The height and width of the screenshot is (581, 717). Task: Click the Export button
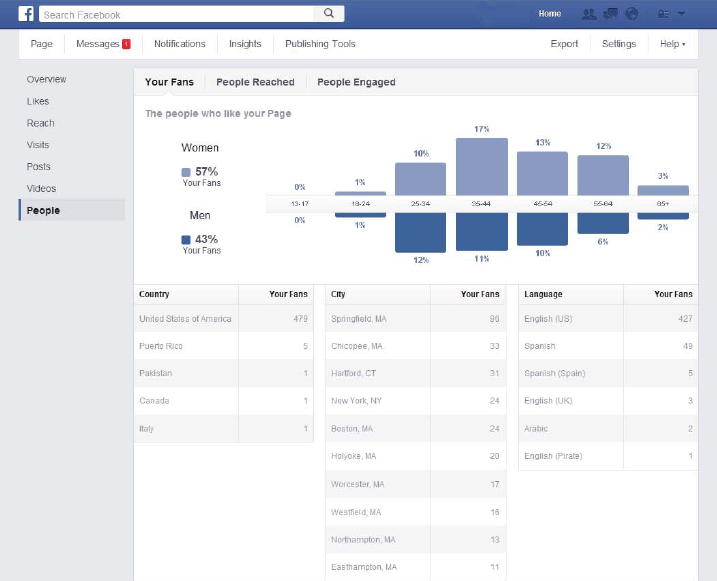point(564,44)
